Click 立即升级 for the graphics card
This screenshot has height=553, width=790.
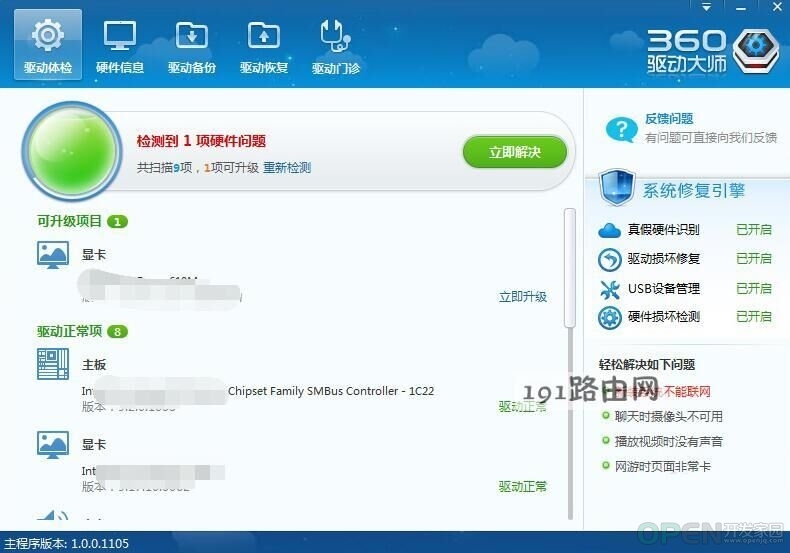(523, 297)
